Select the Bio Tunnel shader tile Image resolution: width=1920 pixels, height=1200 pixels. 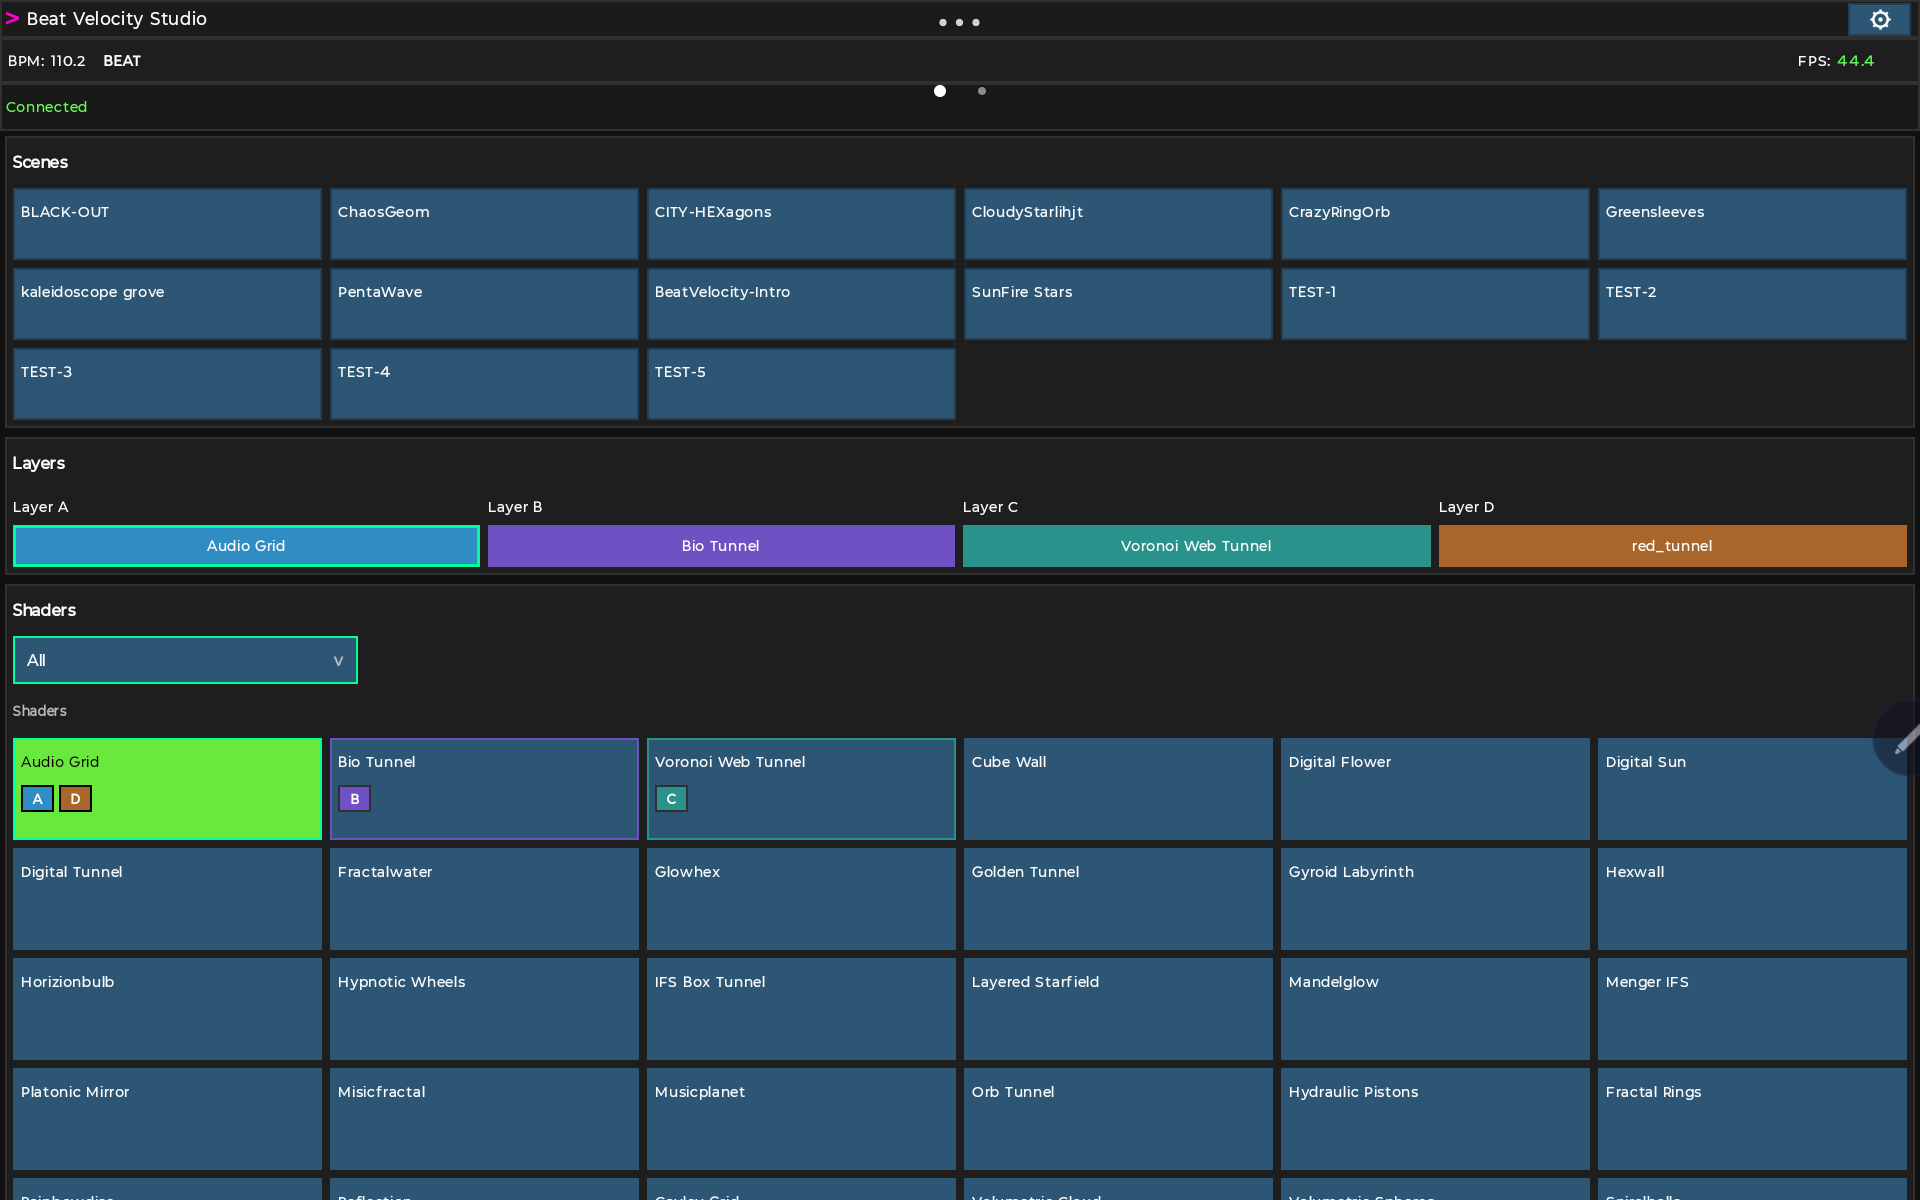[484, 789]
